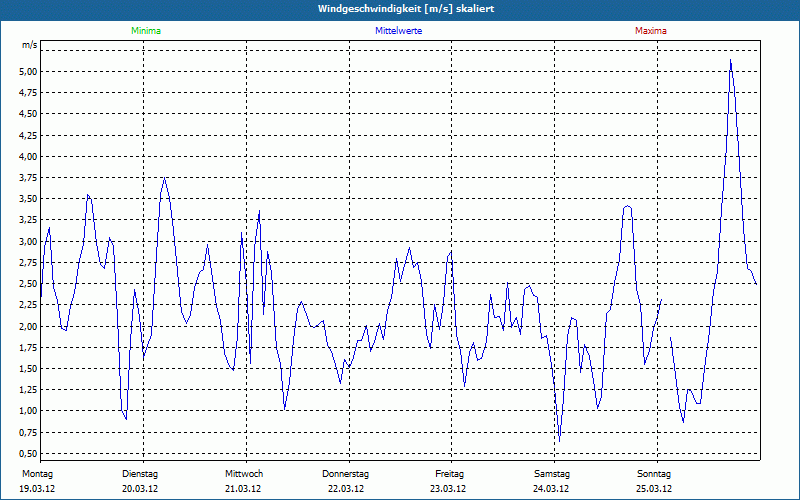Click the Freitag day label
This screenshot has width=800, height=500.
(449, 474)
